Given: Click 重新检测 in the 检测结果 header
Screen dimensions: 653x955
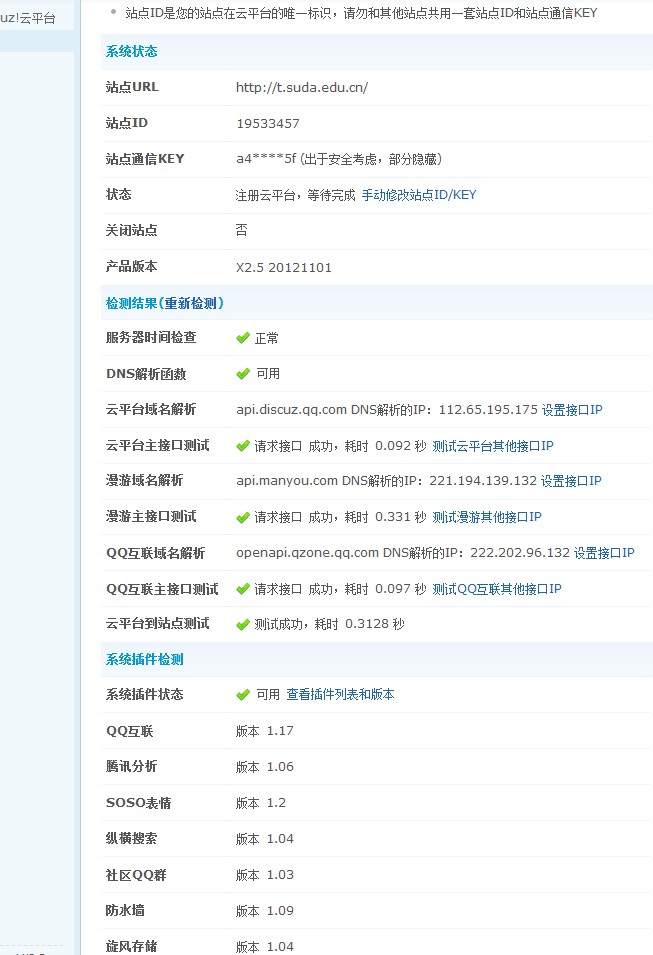Looking at the screenshot, I should tap(191, 303).
